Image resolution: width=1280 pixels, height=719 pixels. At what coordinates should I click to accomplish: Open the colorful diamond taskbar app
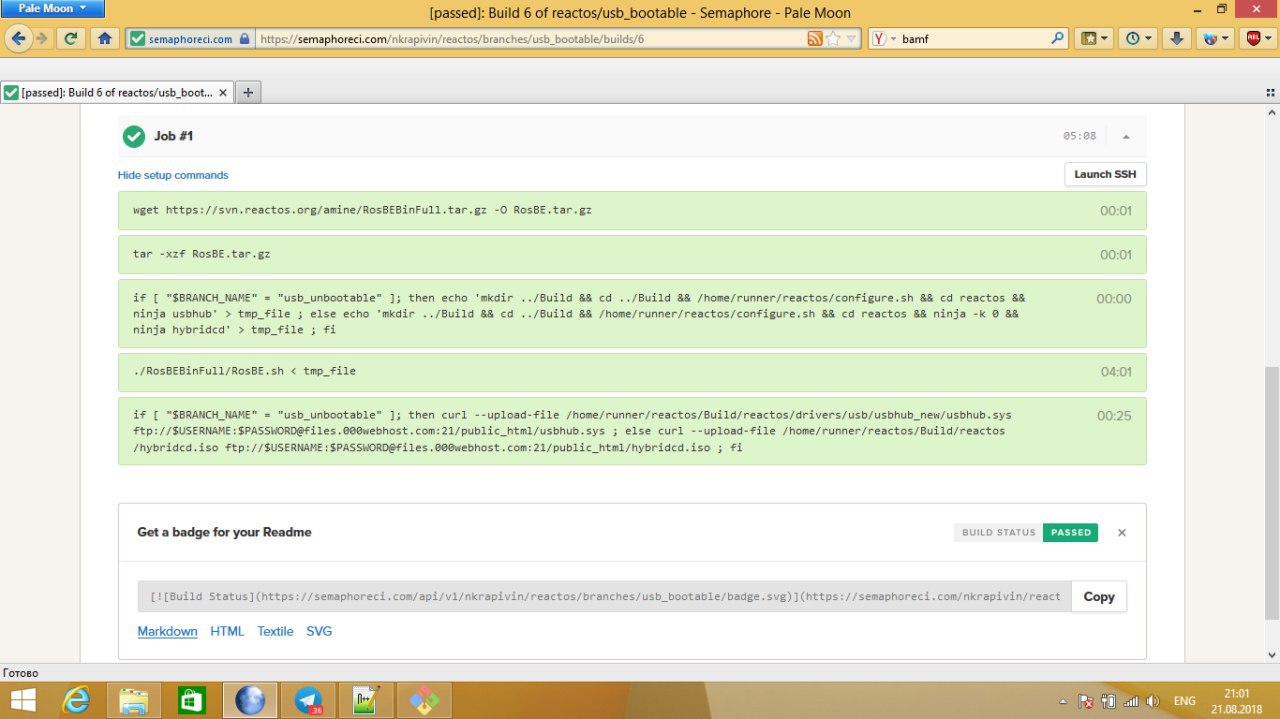(x=424, y=700)
